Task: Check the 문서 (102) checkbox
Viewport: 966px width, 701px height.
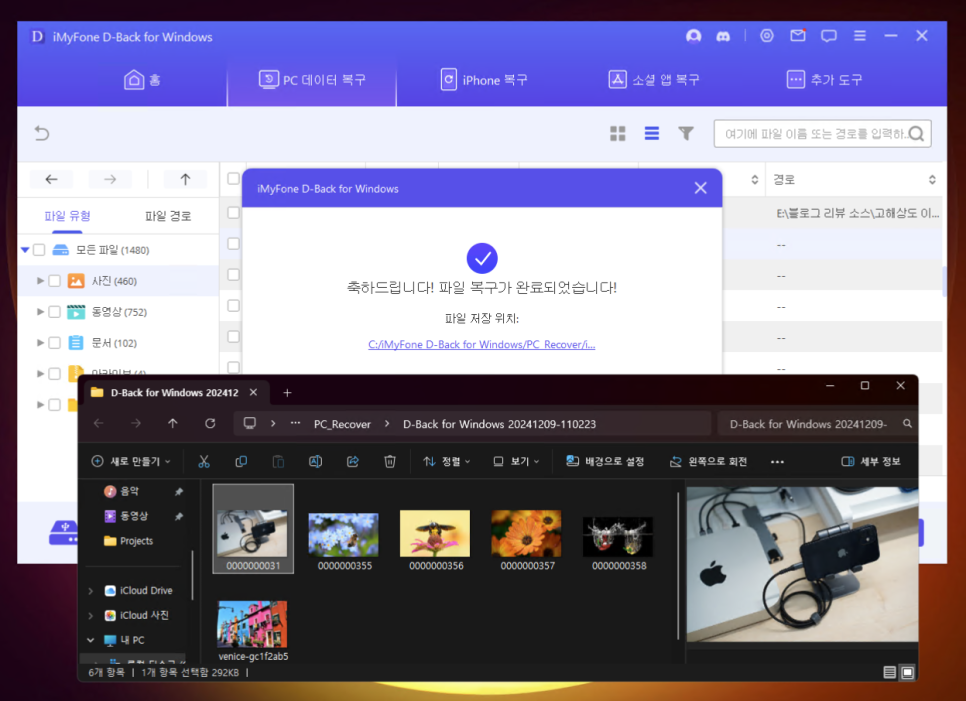Action: (55, 342)
